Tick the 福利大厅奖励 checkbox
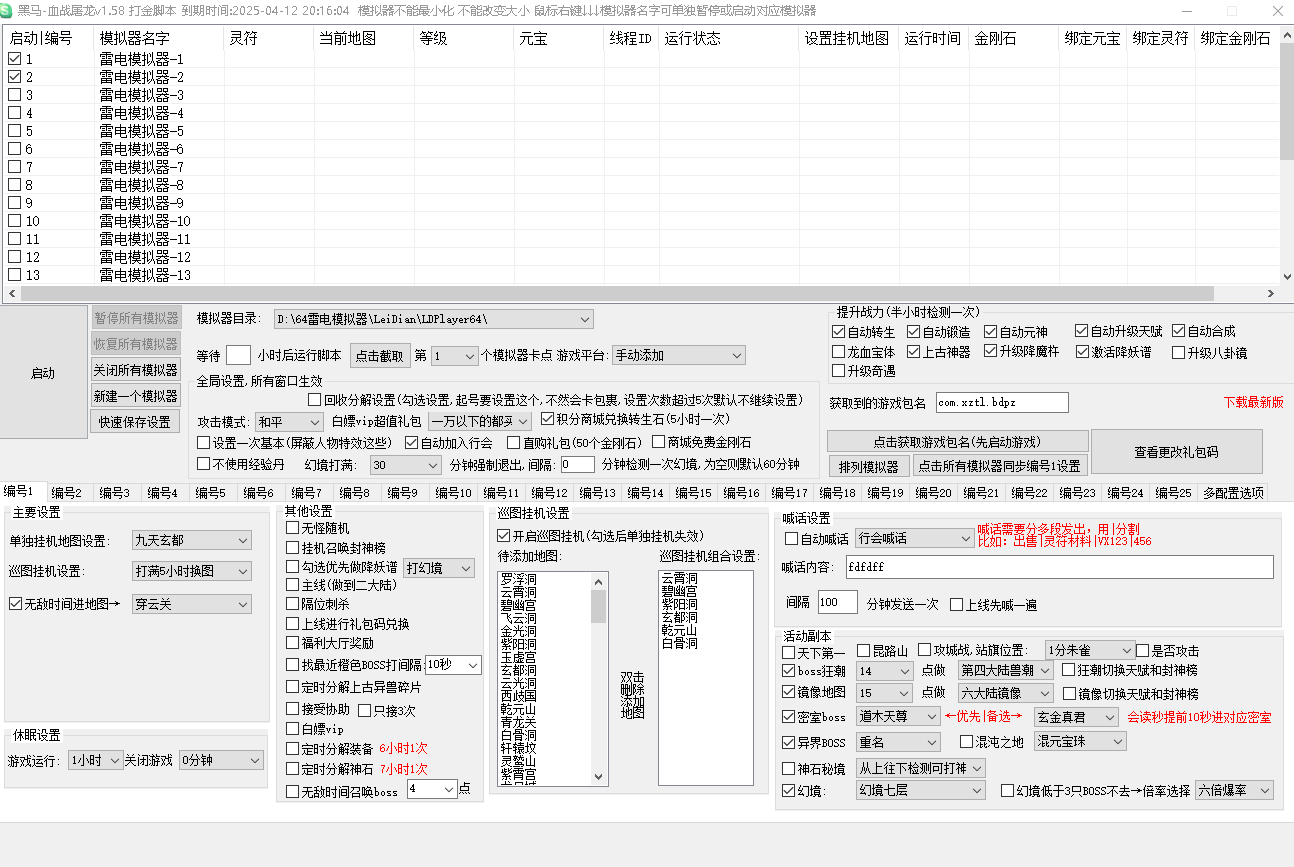The width and height of the screenshot is (1294, 867). (293, 643)
